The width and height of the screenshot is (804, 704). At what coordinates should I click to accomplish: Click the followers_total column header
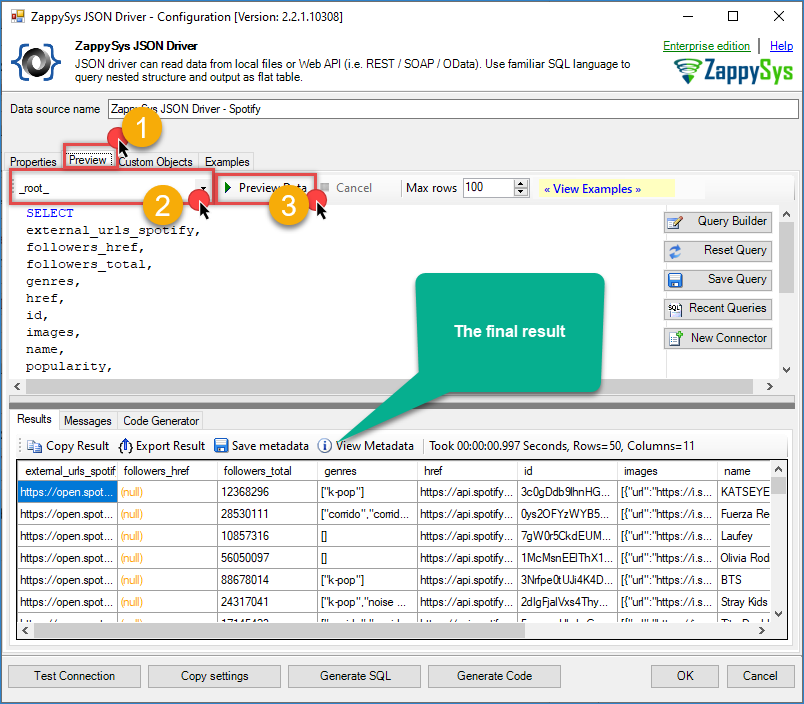coord(268,471)
